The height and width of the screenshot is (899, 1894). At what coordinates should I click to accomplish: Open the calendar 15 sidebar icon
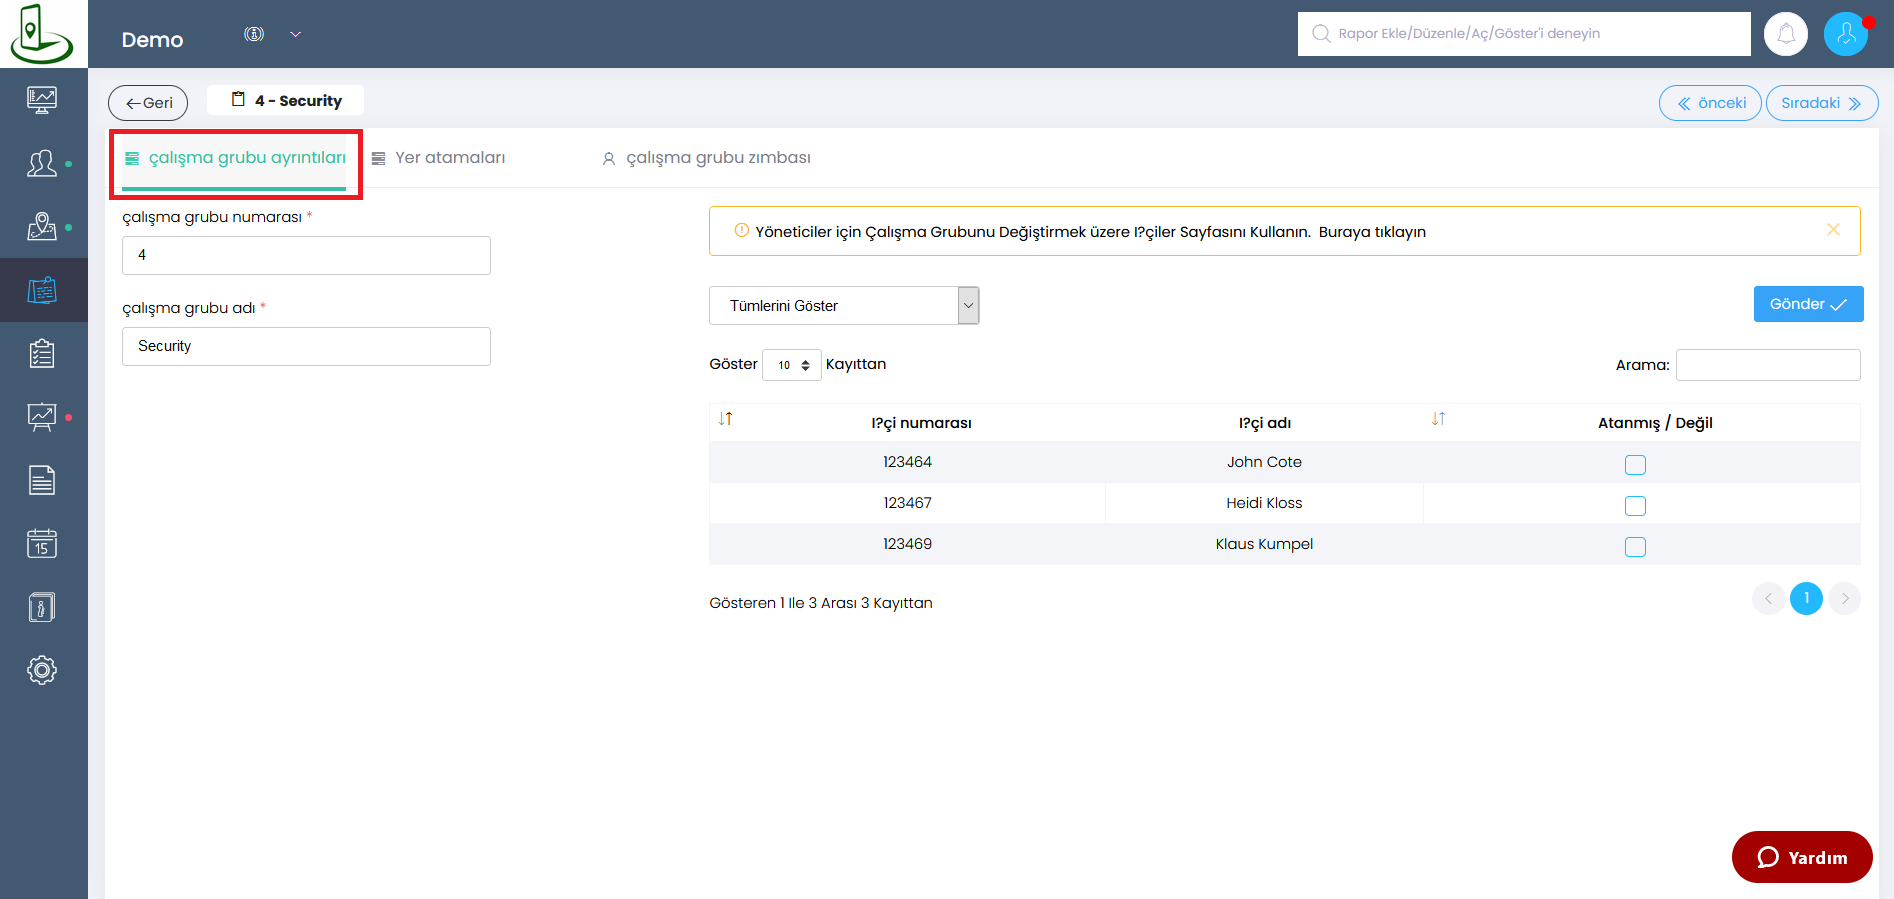[x=42, y=544]
